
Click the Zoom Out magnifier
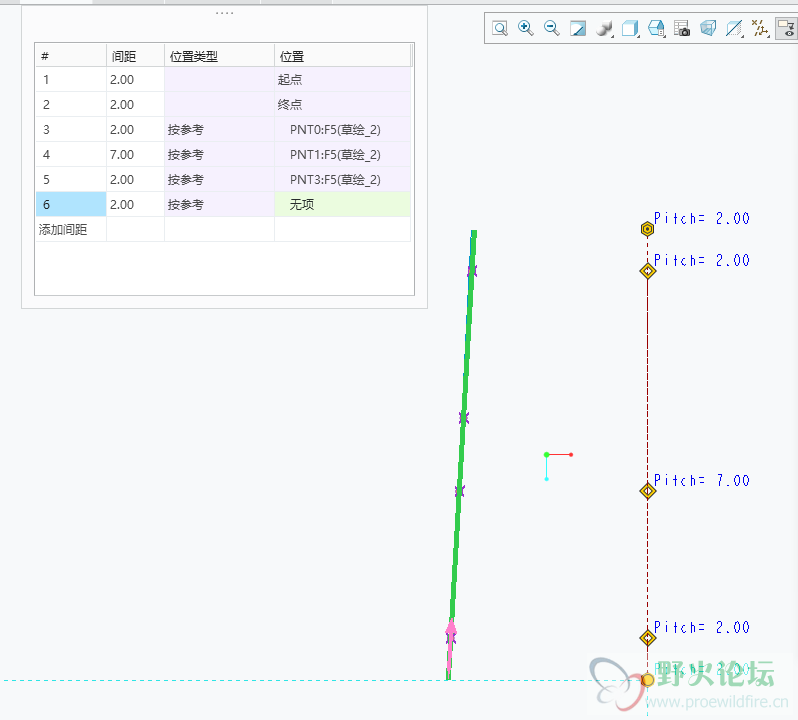coord(552,28)
